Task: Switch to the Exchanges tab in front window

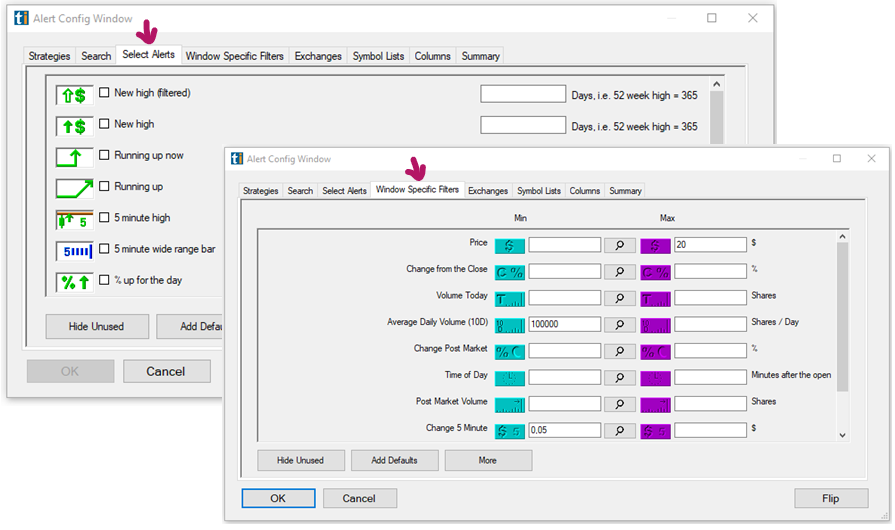Action: 488,191
